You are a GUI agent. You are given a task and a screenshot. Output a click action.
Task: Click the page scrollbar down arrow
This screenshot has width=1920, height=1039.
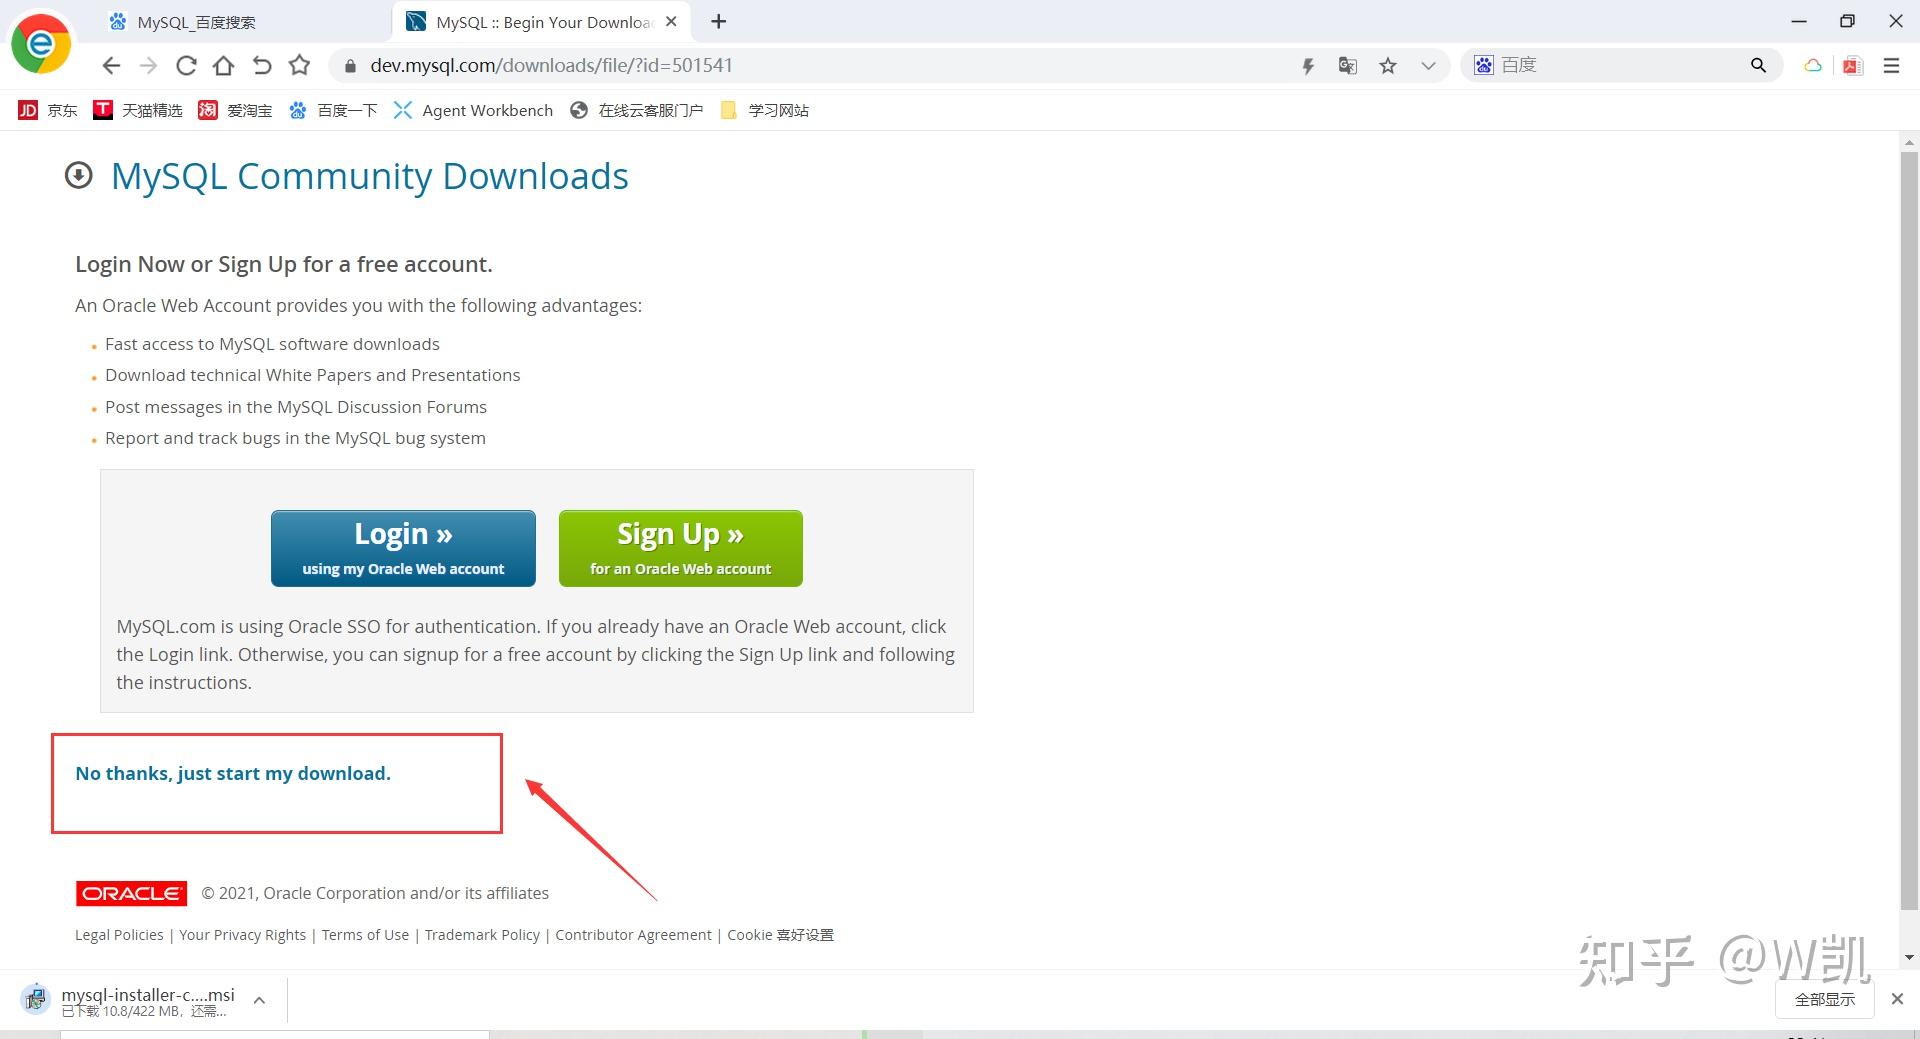(1909, 957)
